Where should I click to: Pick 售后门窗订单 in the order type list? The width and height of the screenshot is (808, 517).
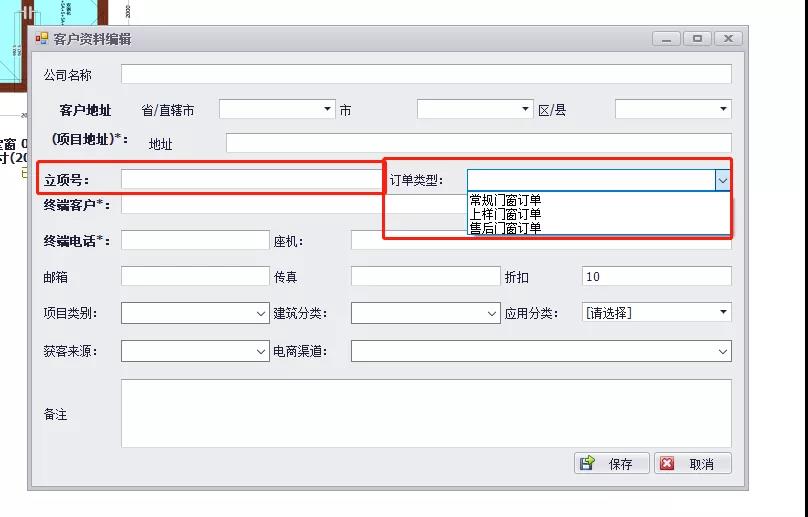click(506, 228)
